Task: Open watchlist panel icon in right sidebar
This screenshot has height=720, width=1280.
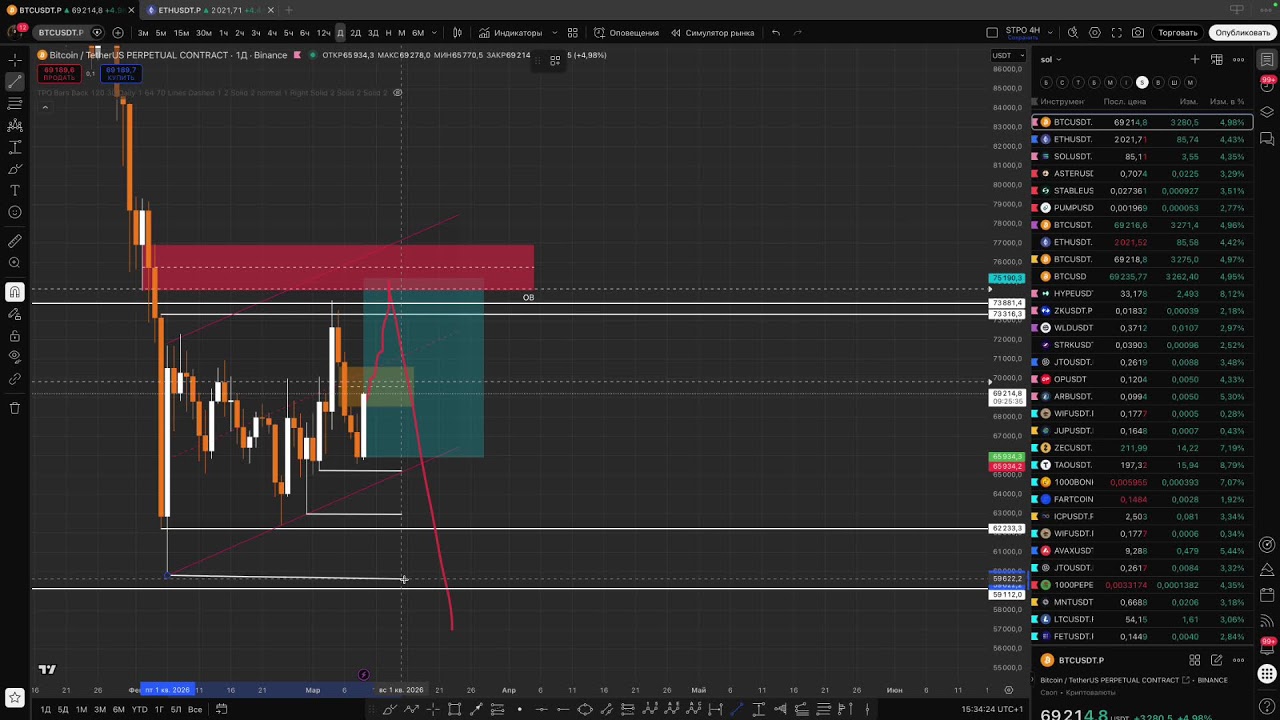Action: tap(1267, 60)
